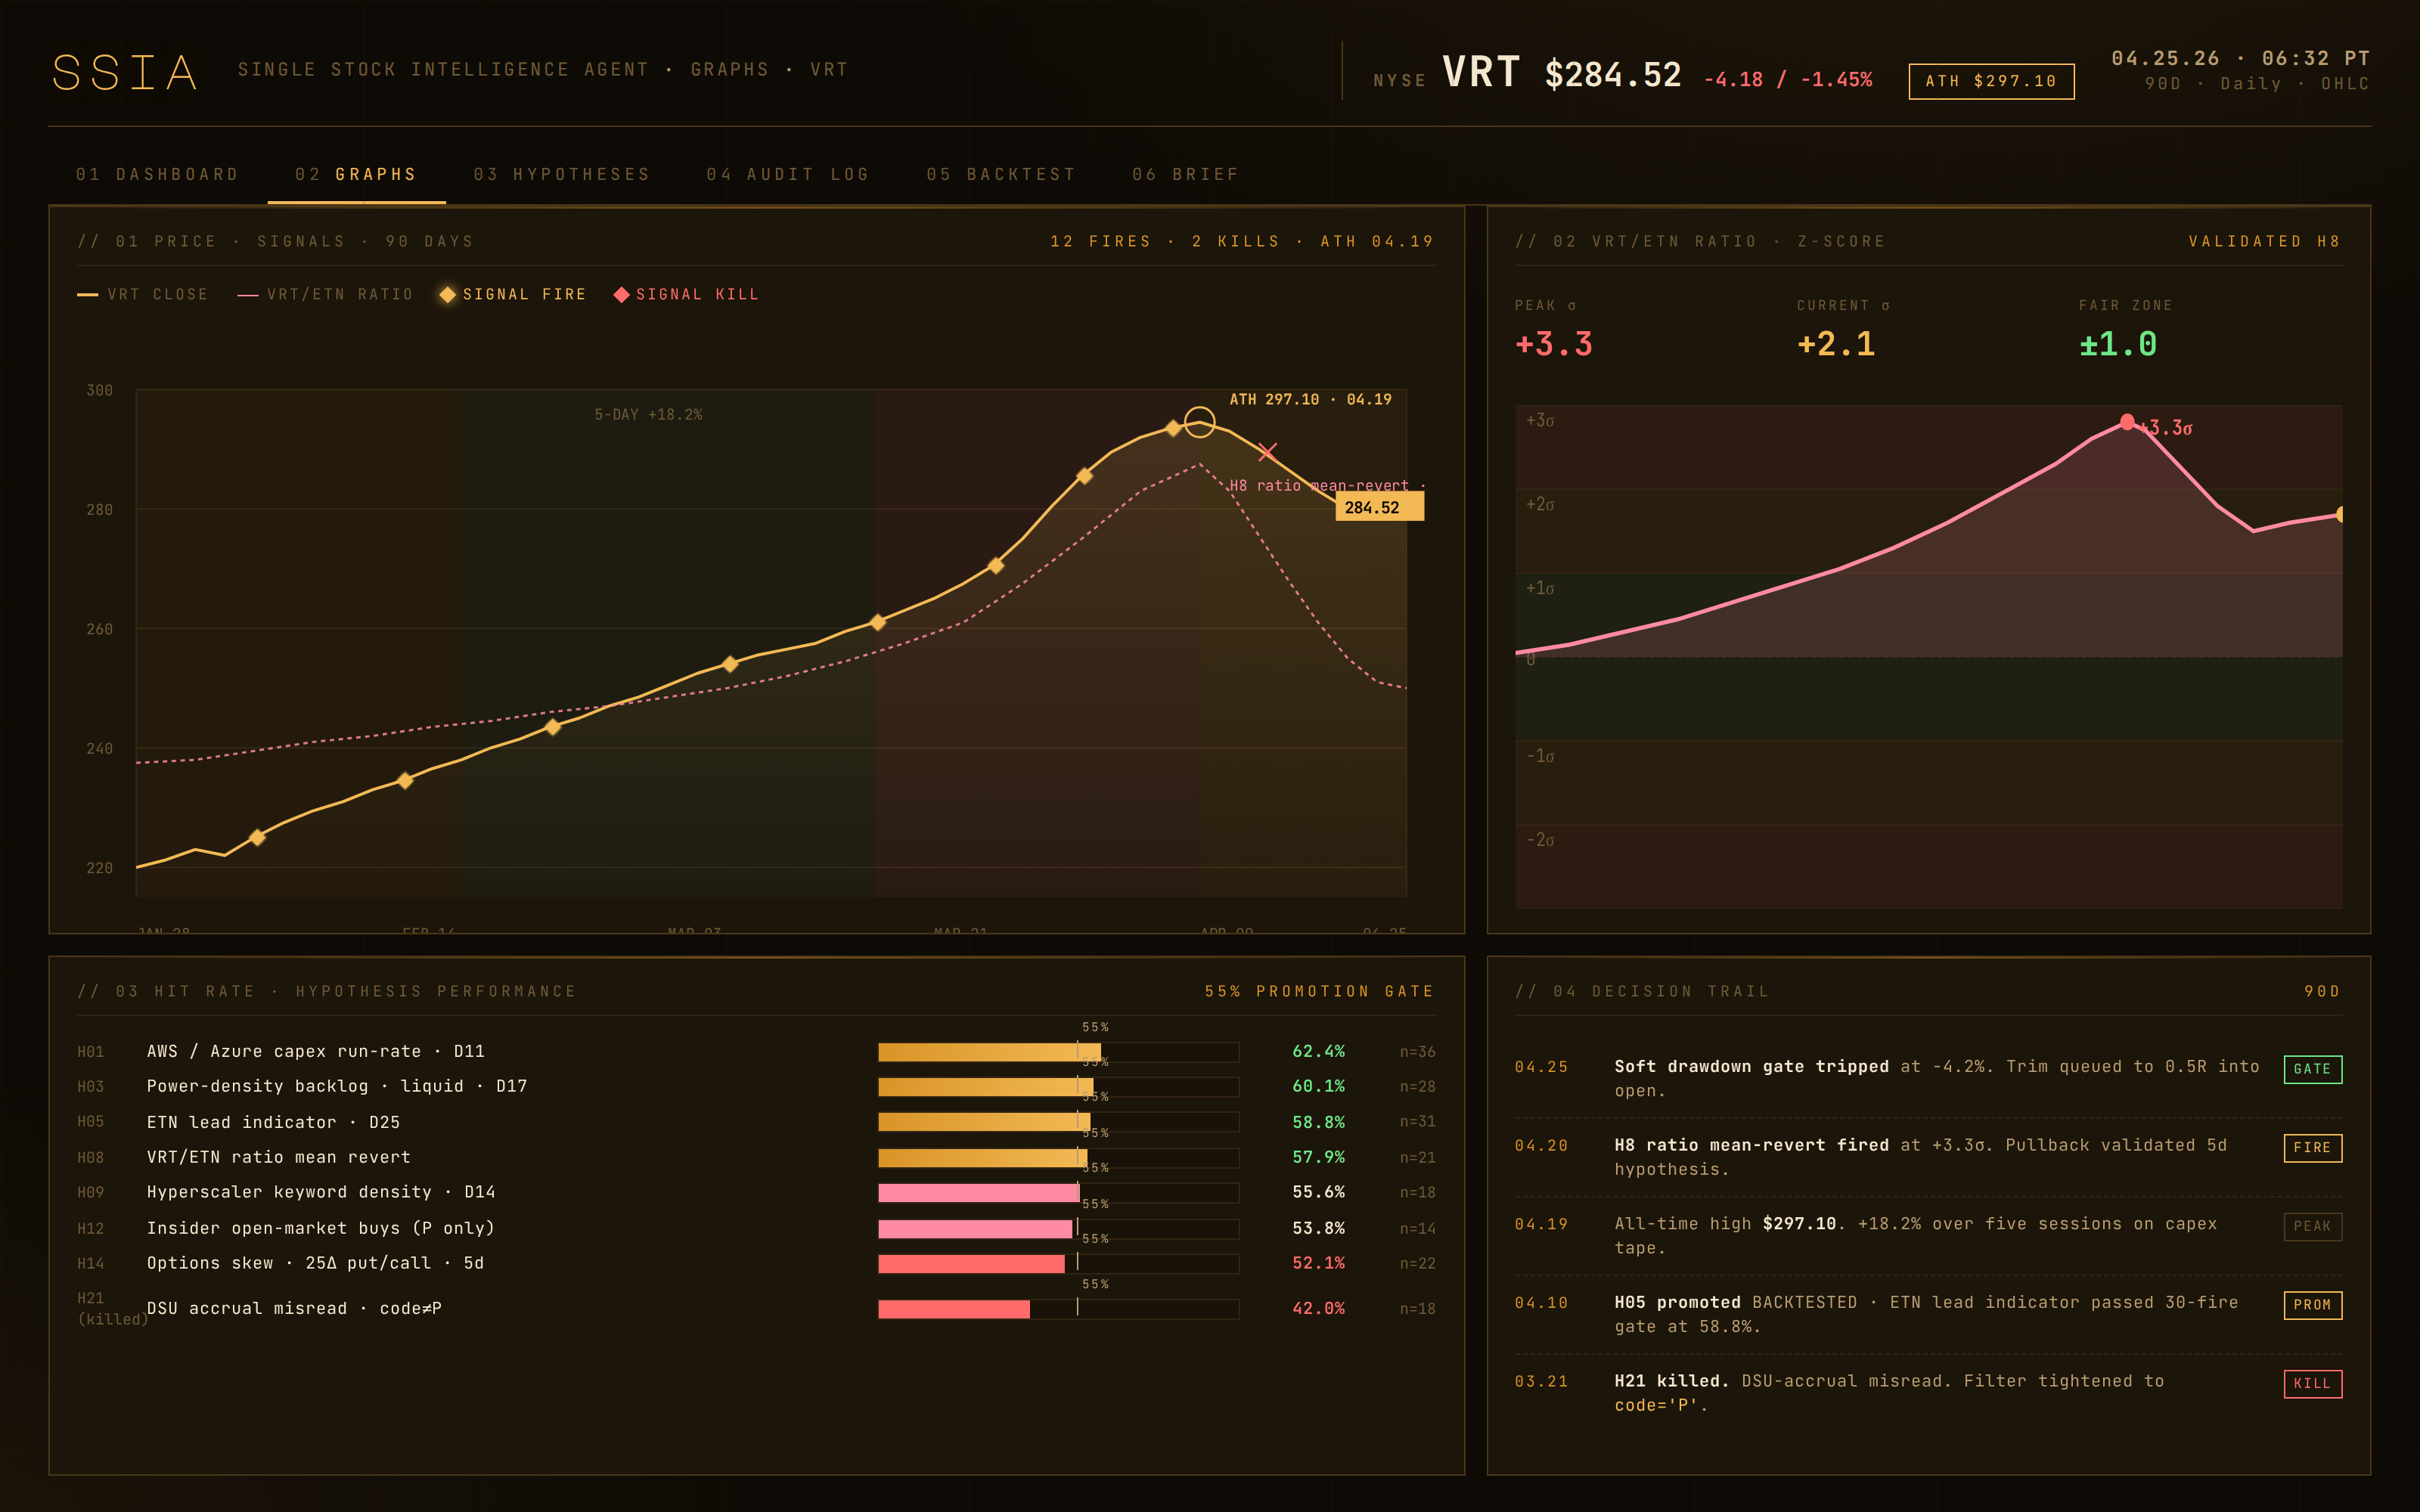
Task: Toggle the VRT/ETN RATIO dashed line off
Action: click(x=325, y=294)
